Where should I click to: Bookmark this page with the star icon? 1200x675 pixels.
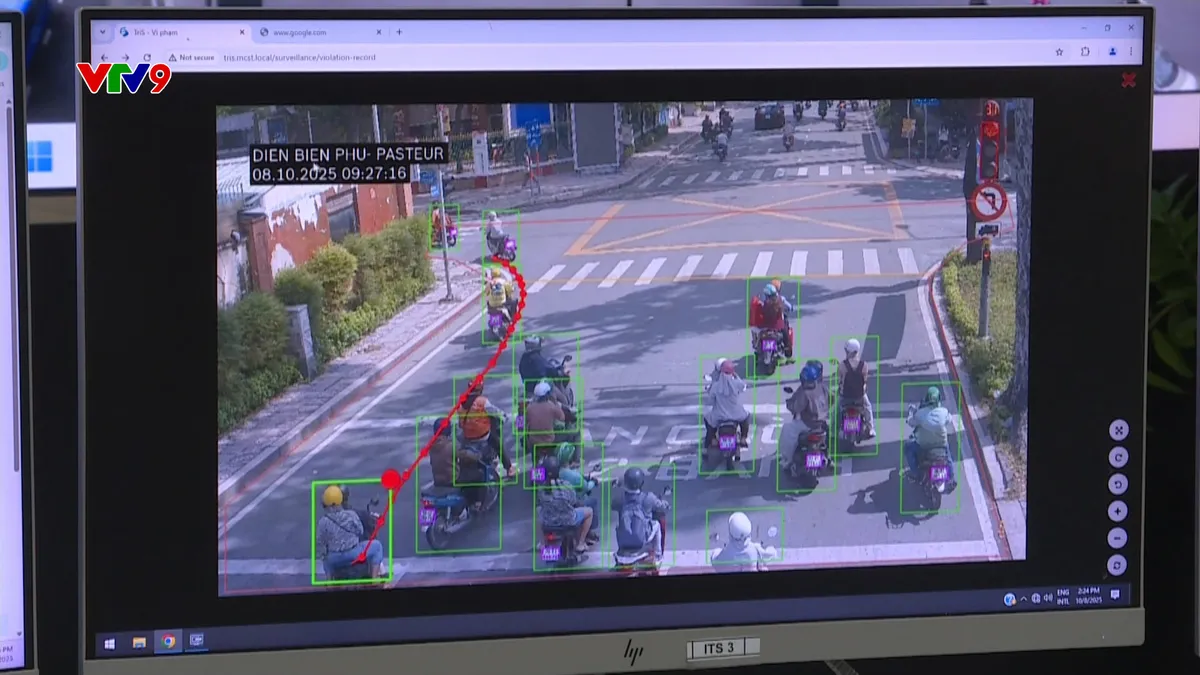1059,52
